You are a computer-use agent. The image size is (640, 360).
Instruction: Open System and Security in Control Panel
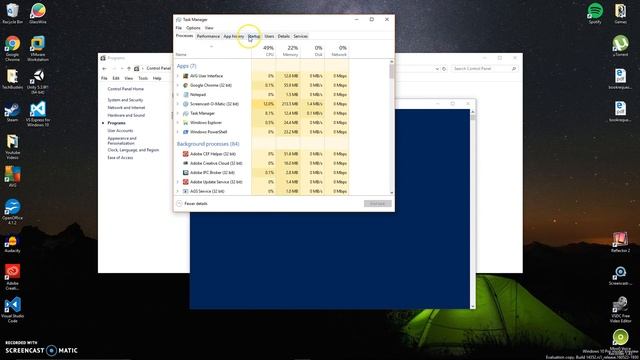coord(125,100)
